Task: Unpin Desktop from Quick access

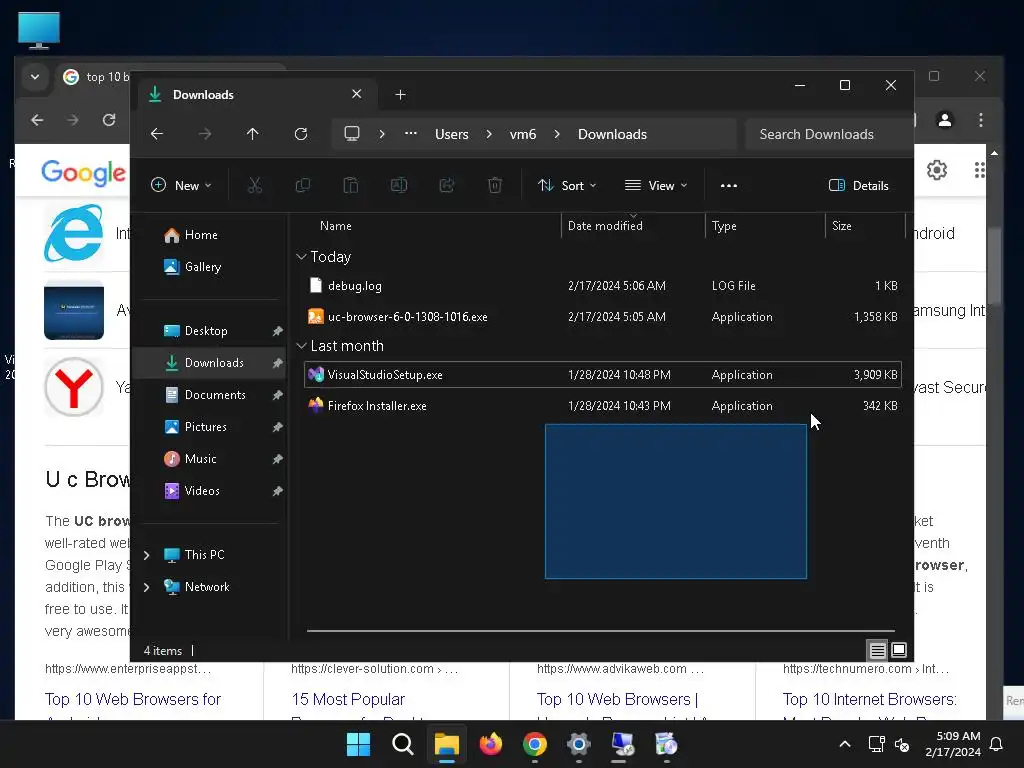Action: click(278, 331)
